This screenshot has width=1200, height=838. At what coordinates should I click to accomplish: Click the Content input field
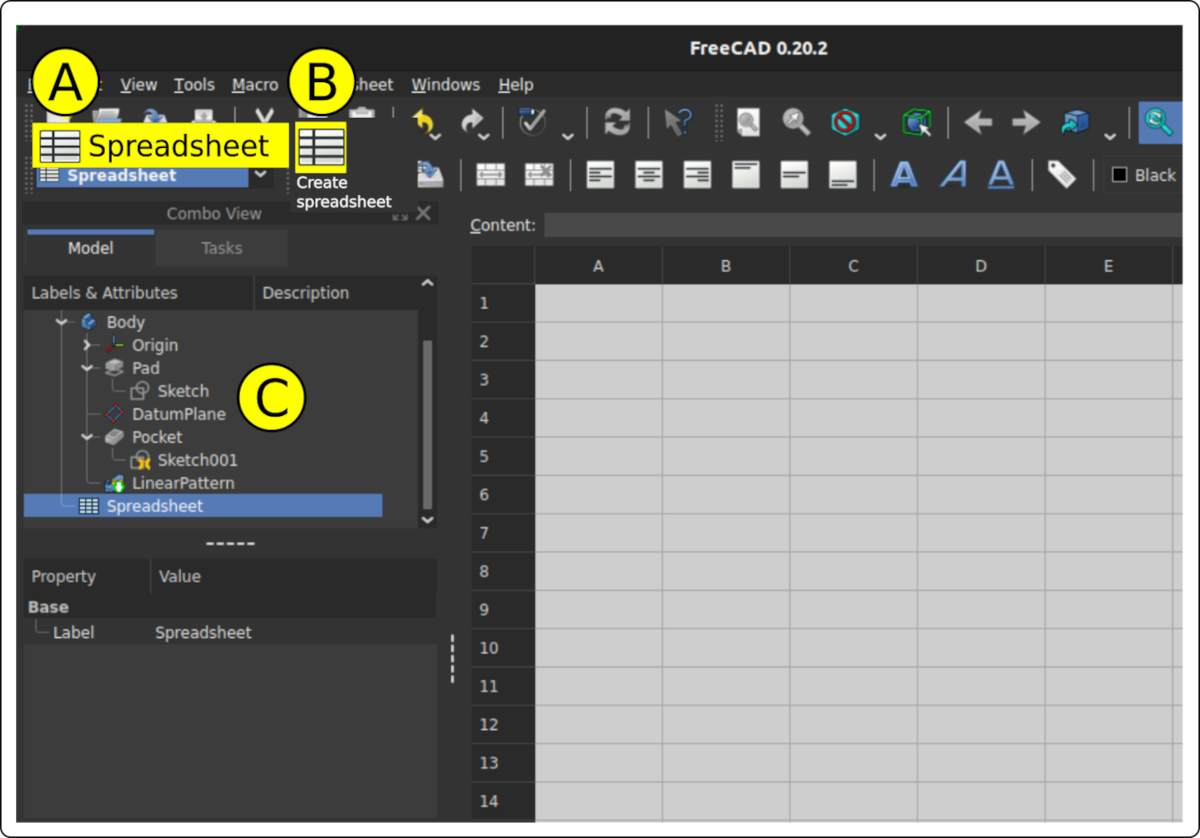(860, 225)
